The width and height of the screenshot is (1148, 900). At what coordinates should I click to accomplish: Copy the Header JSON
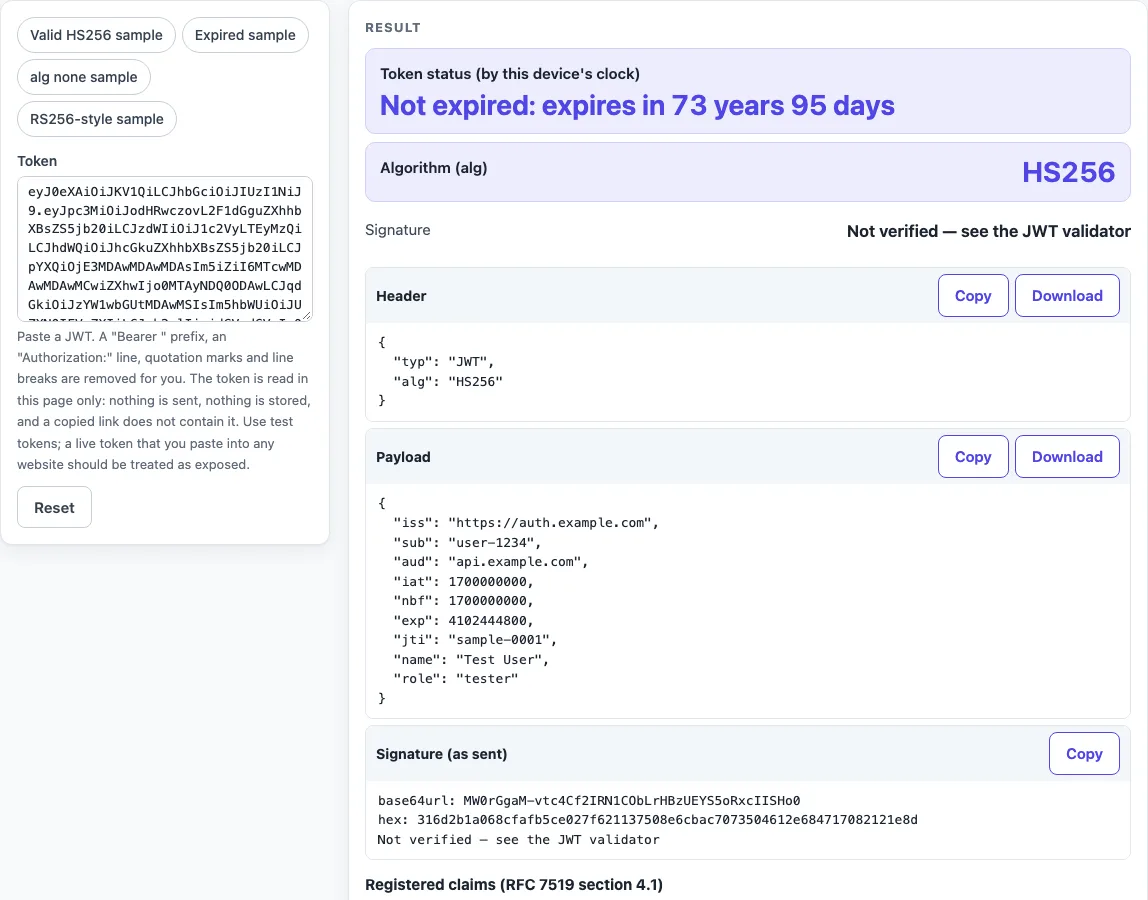[973, 296]
